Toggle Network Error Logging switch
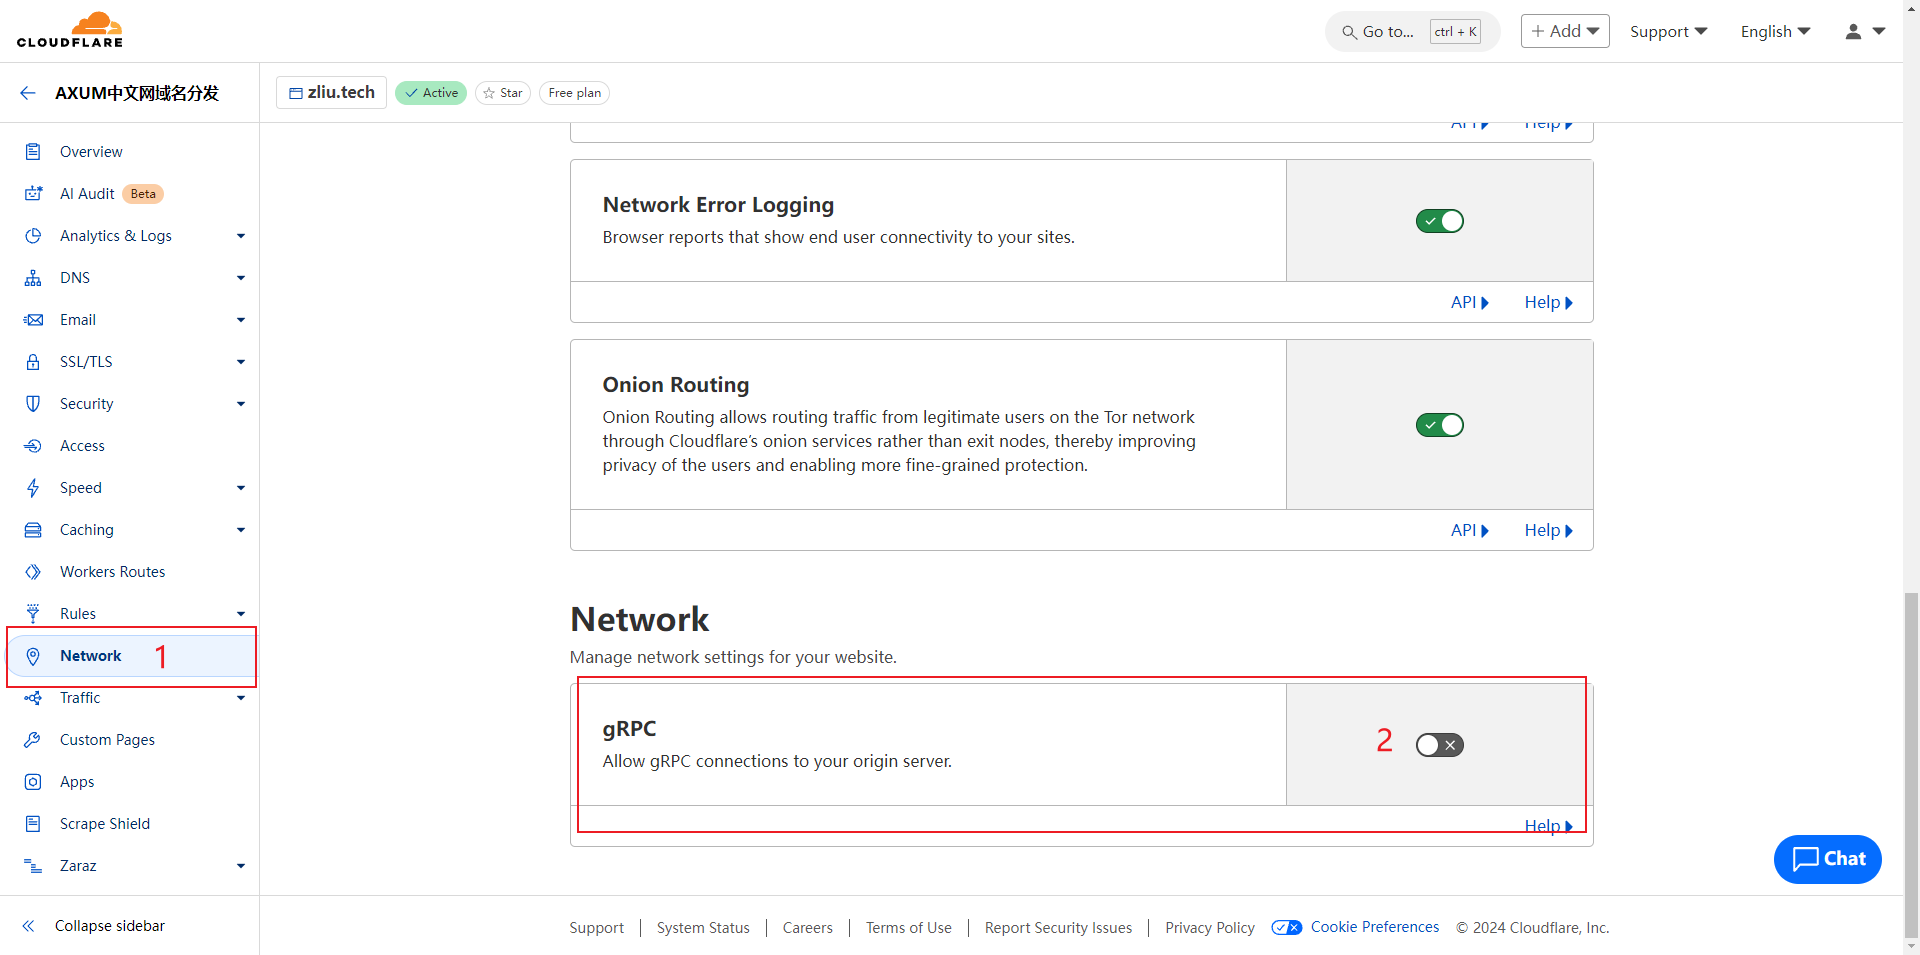 coord(1439,221)
